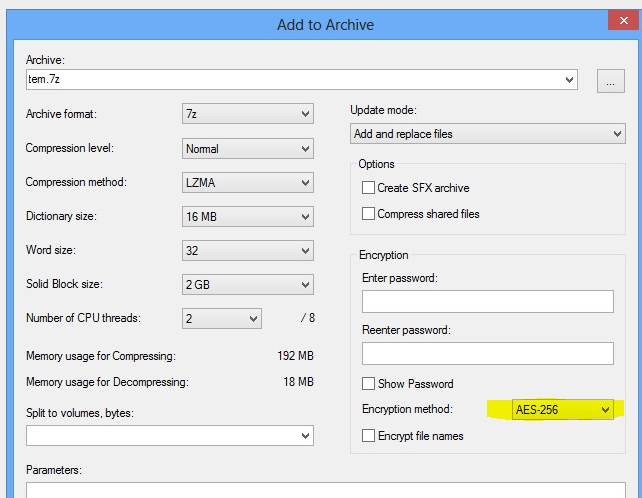Toggle the Show Password checkbox
Screen dimensions: 642x498
(369, 384)
